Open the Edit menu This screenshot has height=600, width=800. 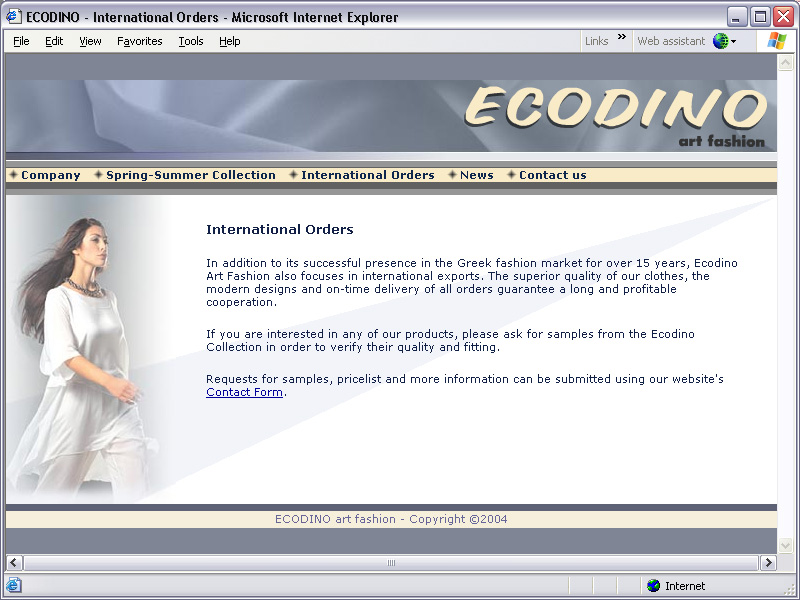point(54,41)
